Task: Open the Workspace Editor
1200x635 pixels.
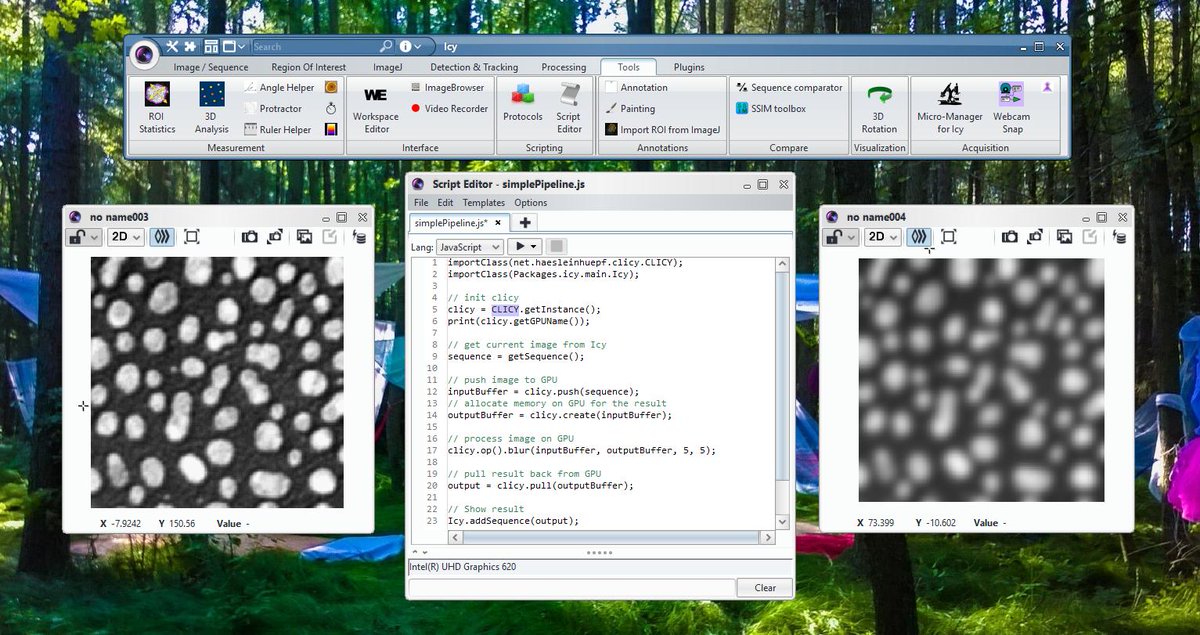Action: coord(376,108)
